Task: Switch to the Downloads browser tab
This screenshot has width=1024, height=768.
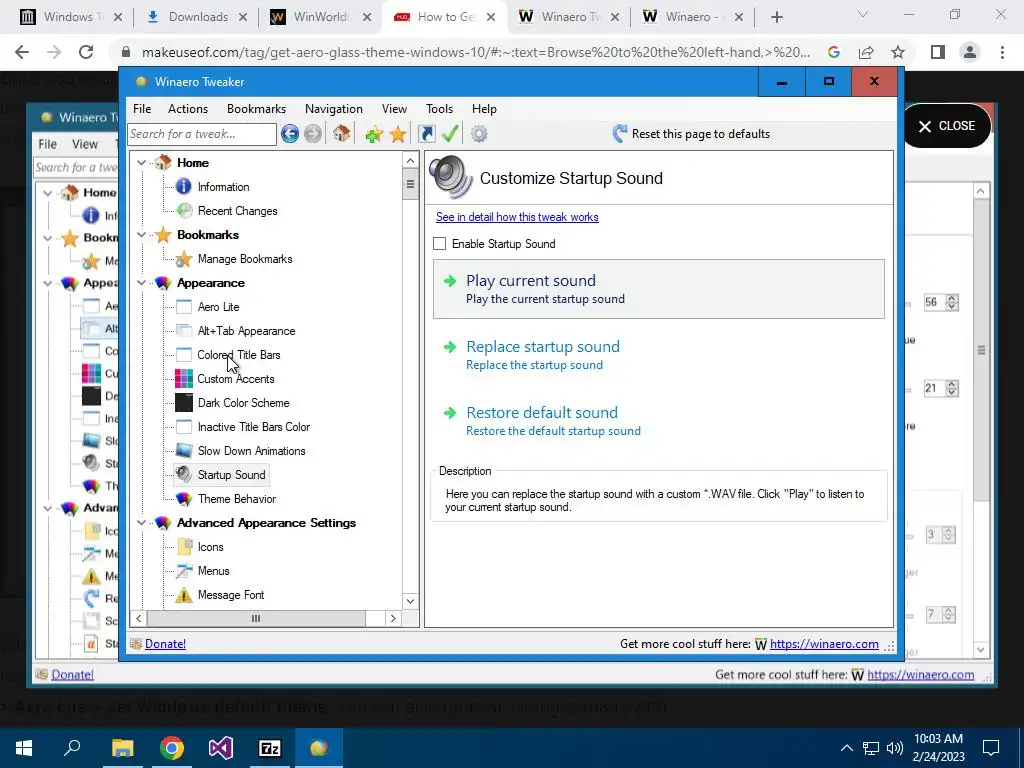Action: pyautogui.click(x=197, y=17)
